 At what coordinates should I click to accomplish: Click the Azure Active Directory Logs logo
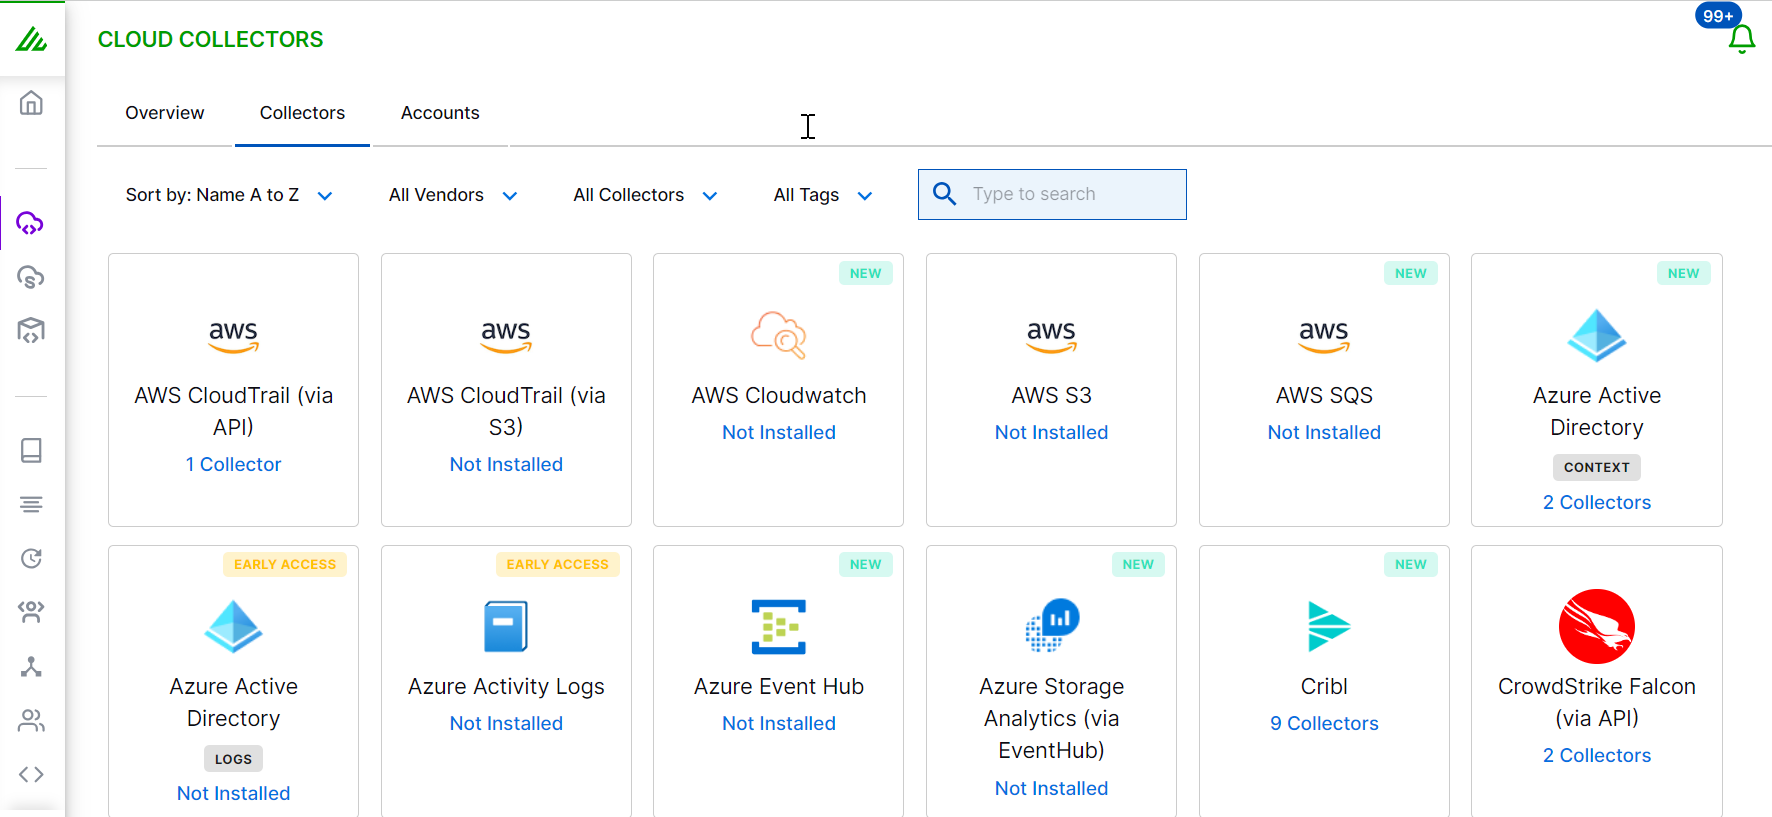[233, 627]
